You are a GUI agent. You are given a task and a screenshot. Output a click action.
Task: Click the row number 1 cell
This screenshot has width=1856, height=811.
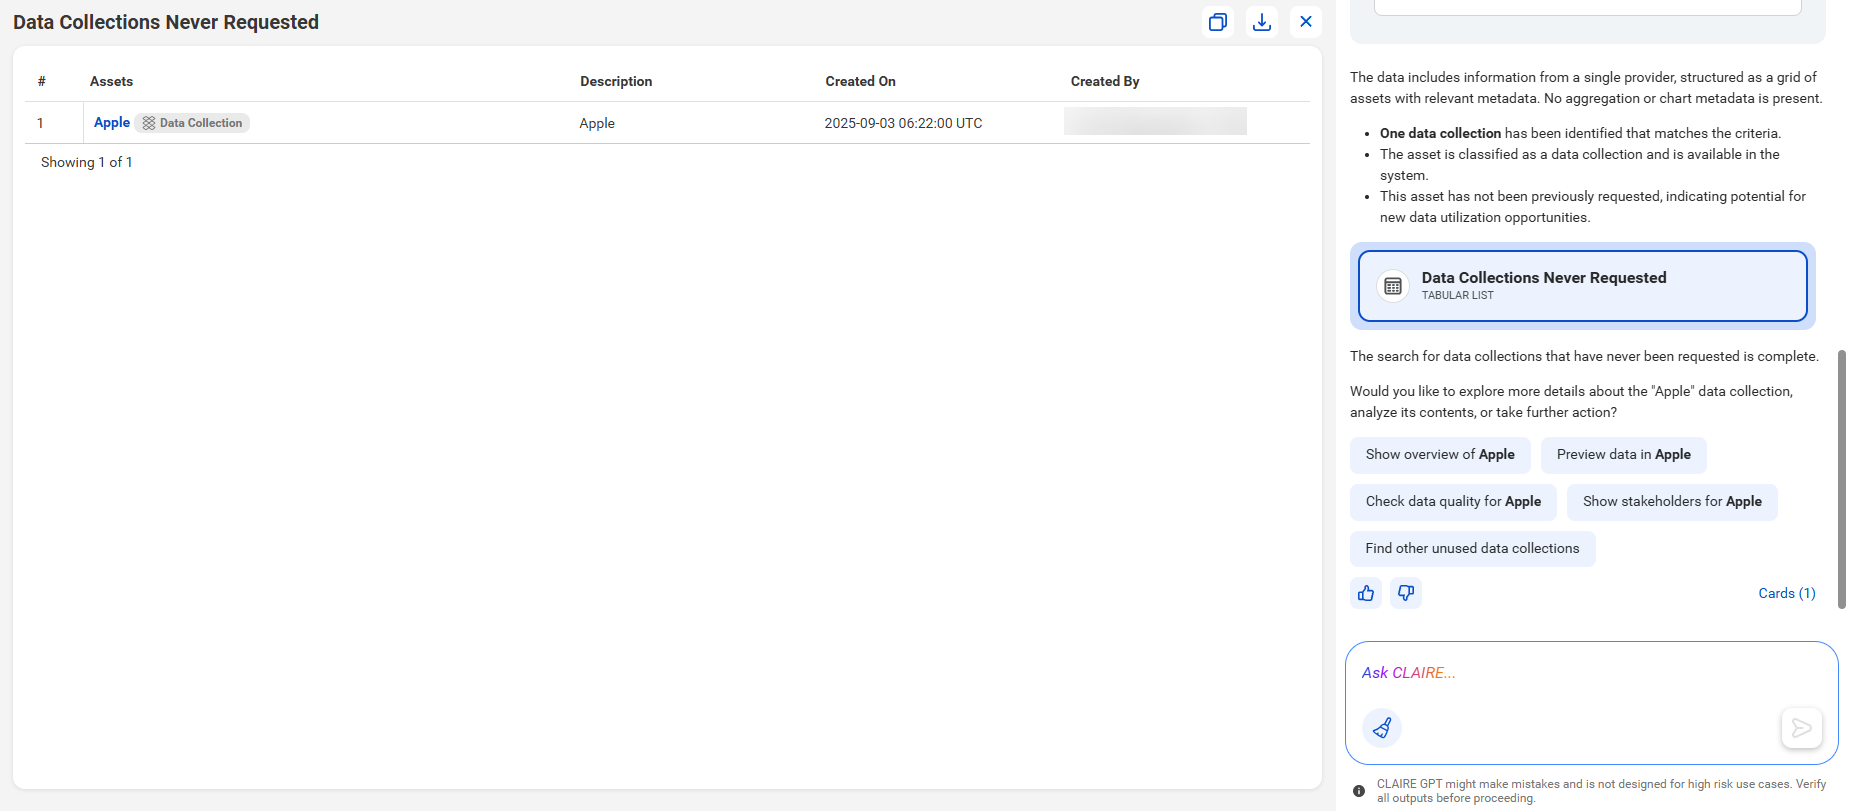41,123
